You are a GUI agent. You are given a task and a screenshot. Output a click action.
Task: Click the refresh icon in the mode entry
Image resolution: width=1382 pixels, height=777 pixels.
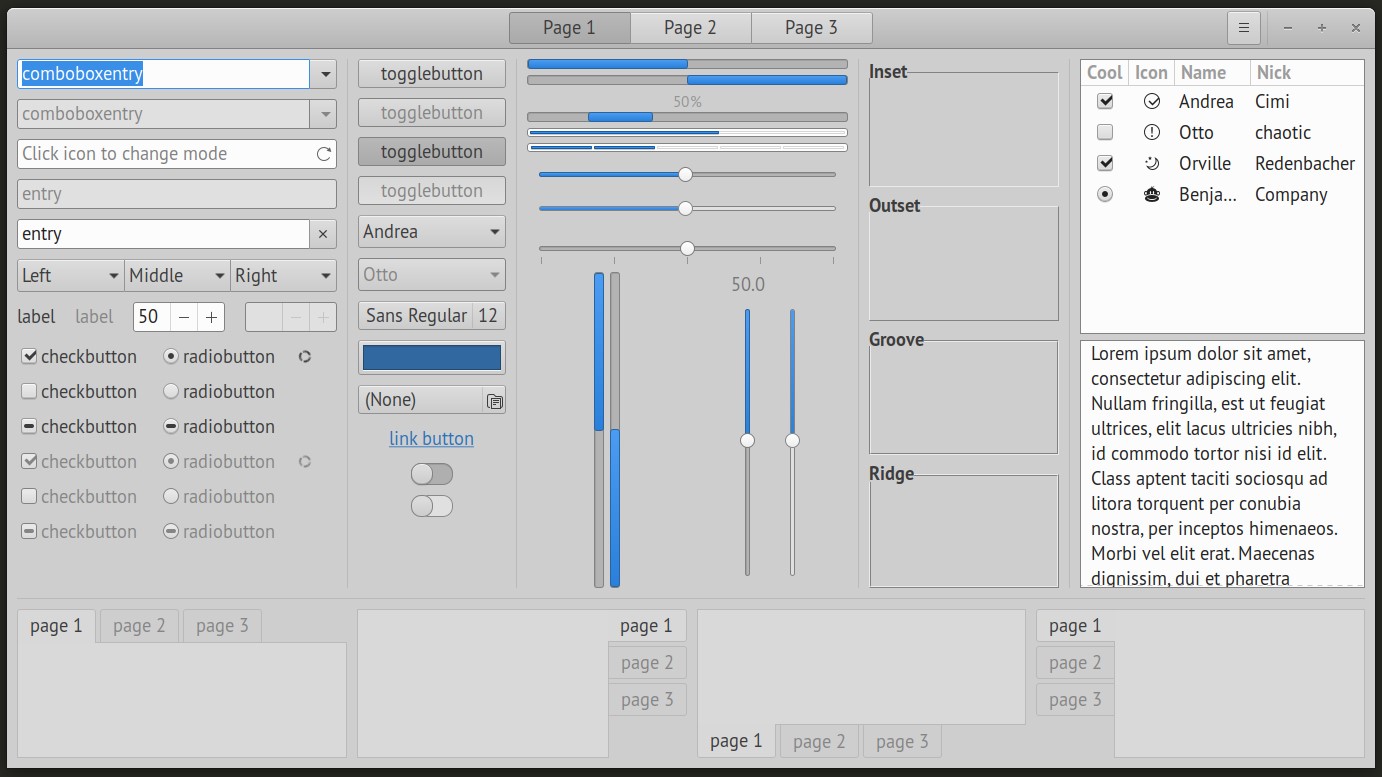[323, 154]
